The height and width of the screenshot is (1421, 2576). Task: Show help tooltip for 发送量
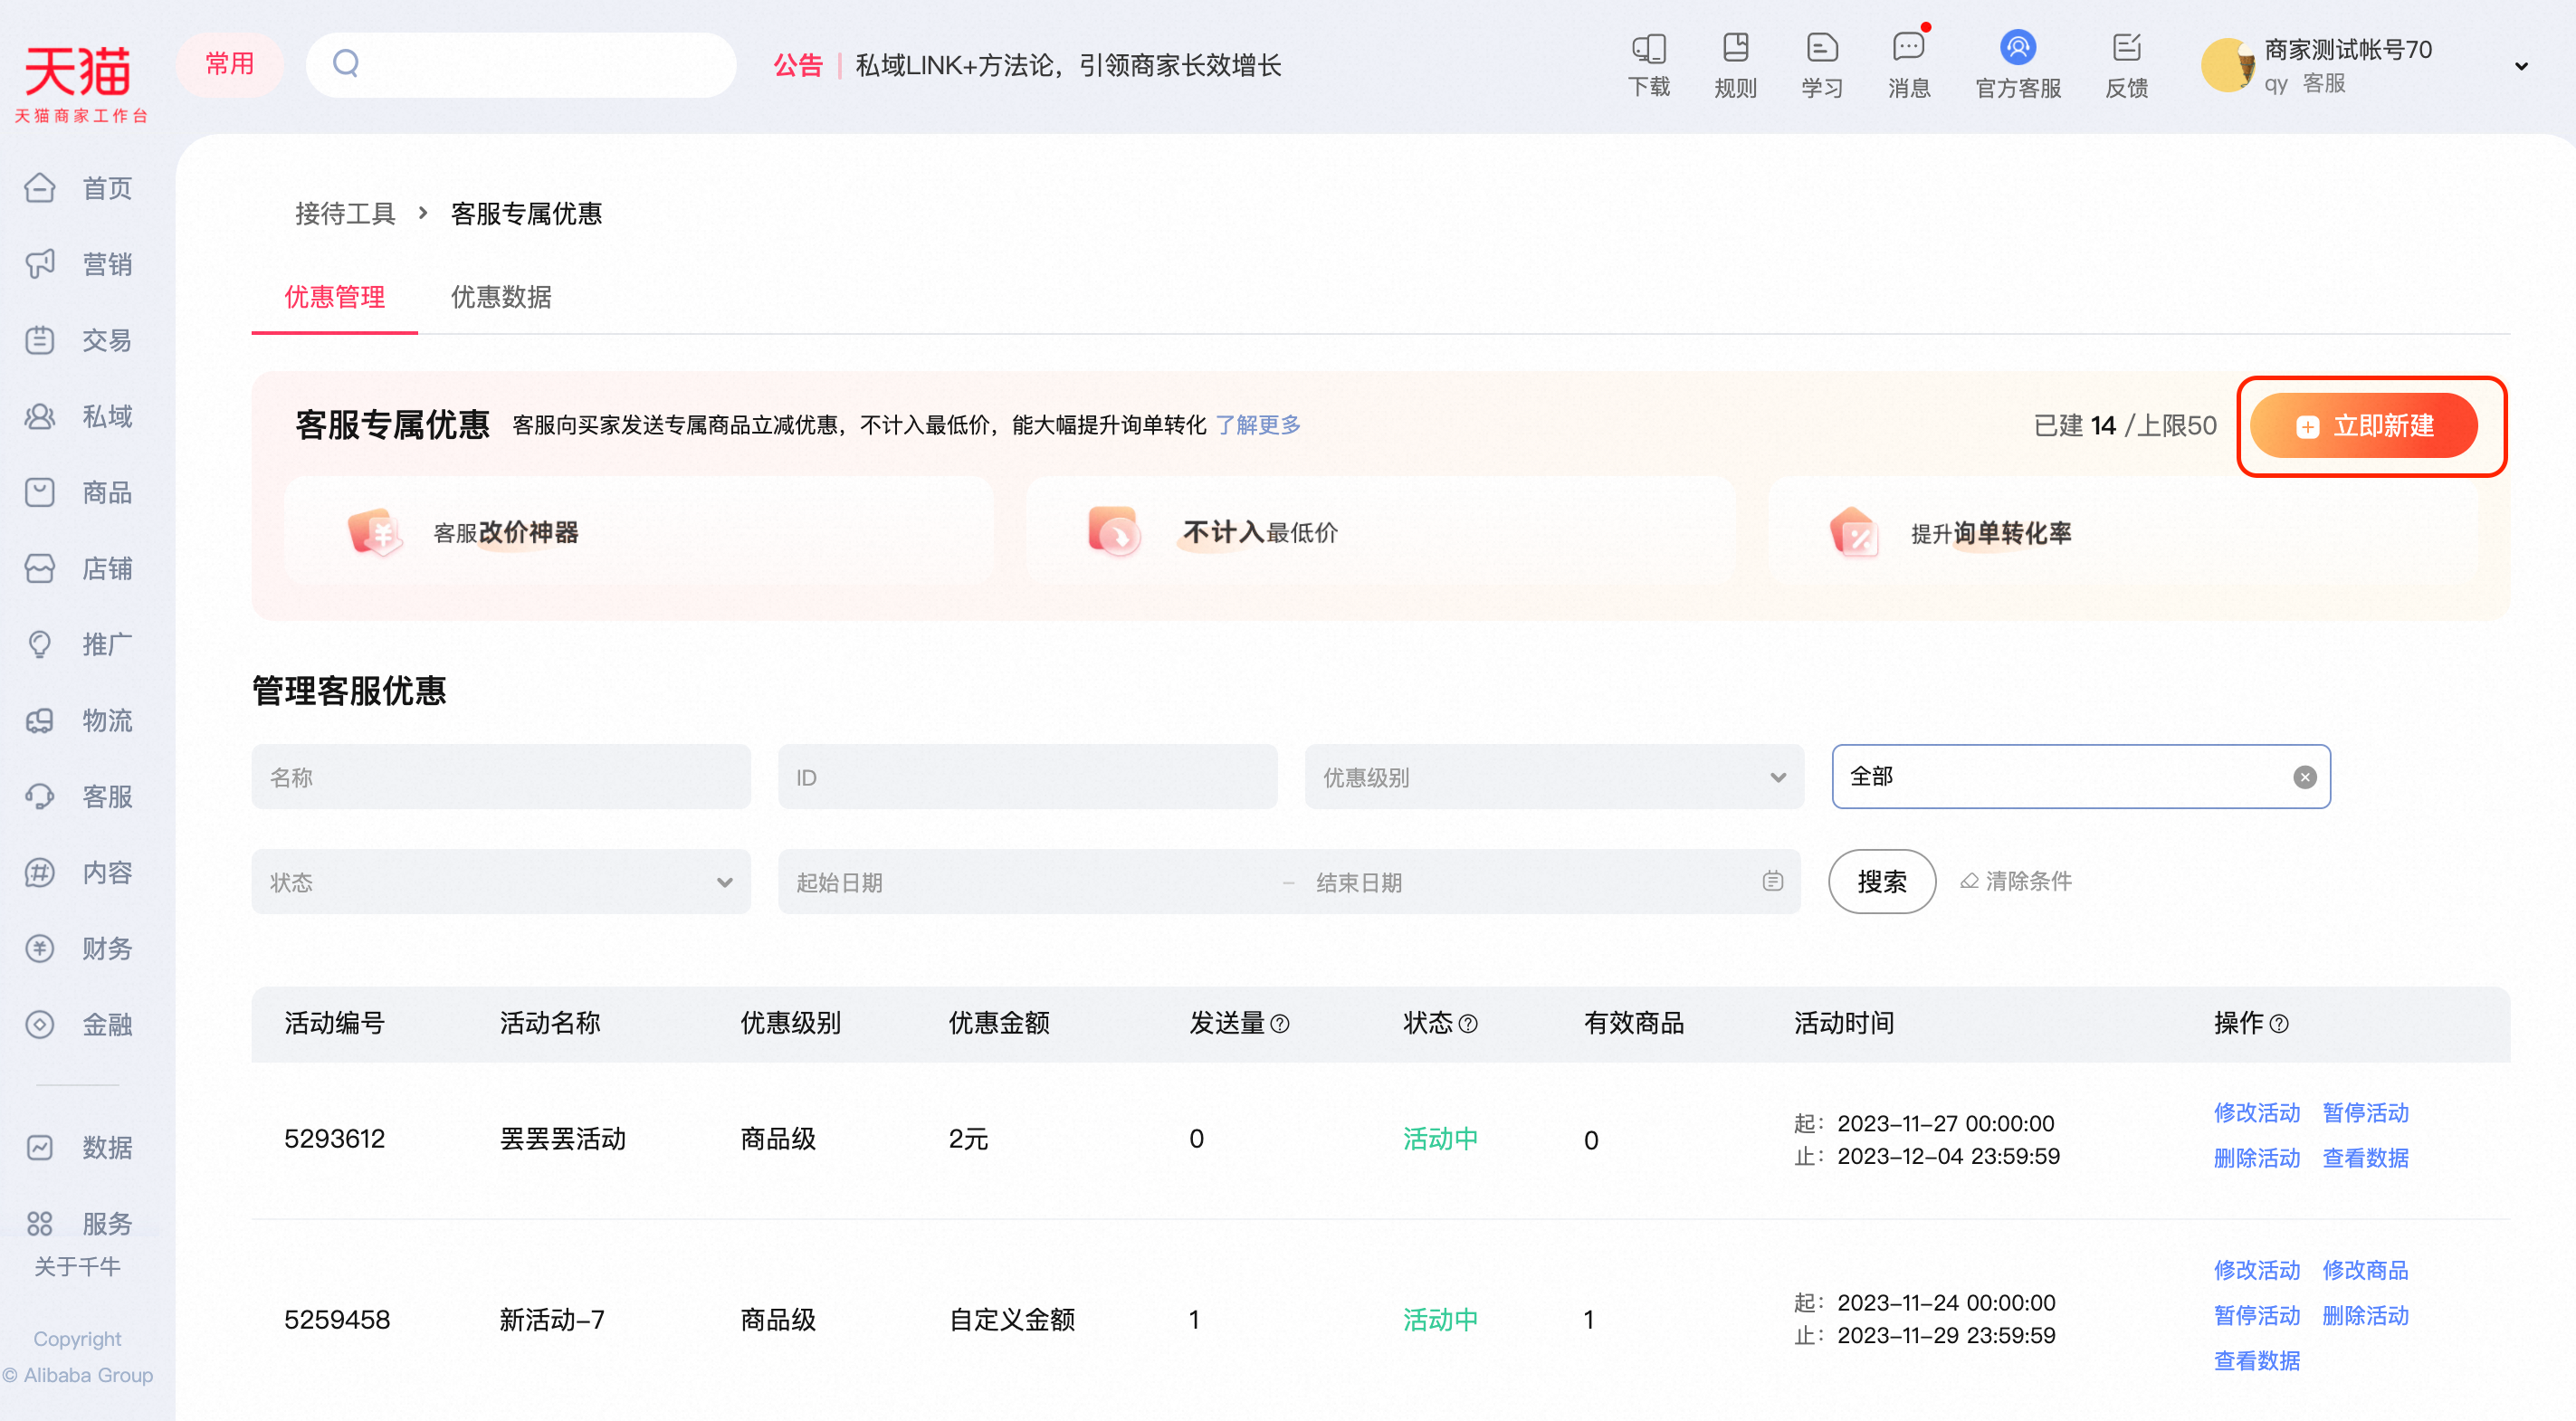pos(1279,1024)
